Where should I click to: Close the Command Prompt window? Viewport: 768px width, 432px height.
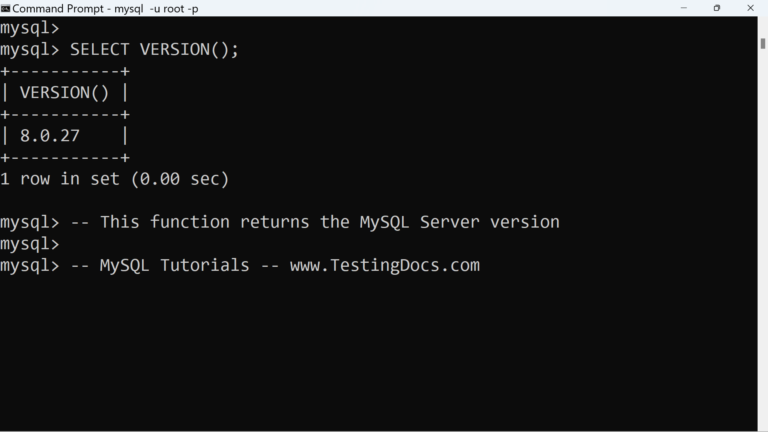click(x=749, y=8)
